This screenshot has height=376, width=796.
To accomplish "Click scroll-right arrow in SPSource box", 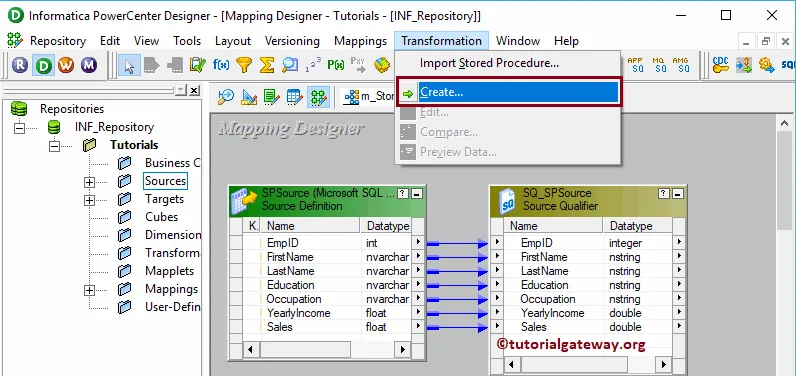I will pos(403,349).
